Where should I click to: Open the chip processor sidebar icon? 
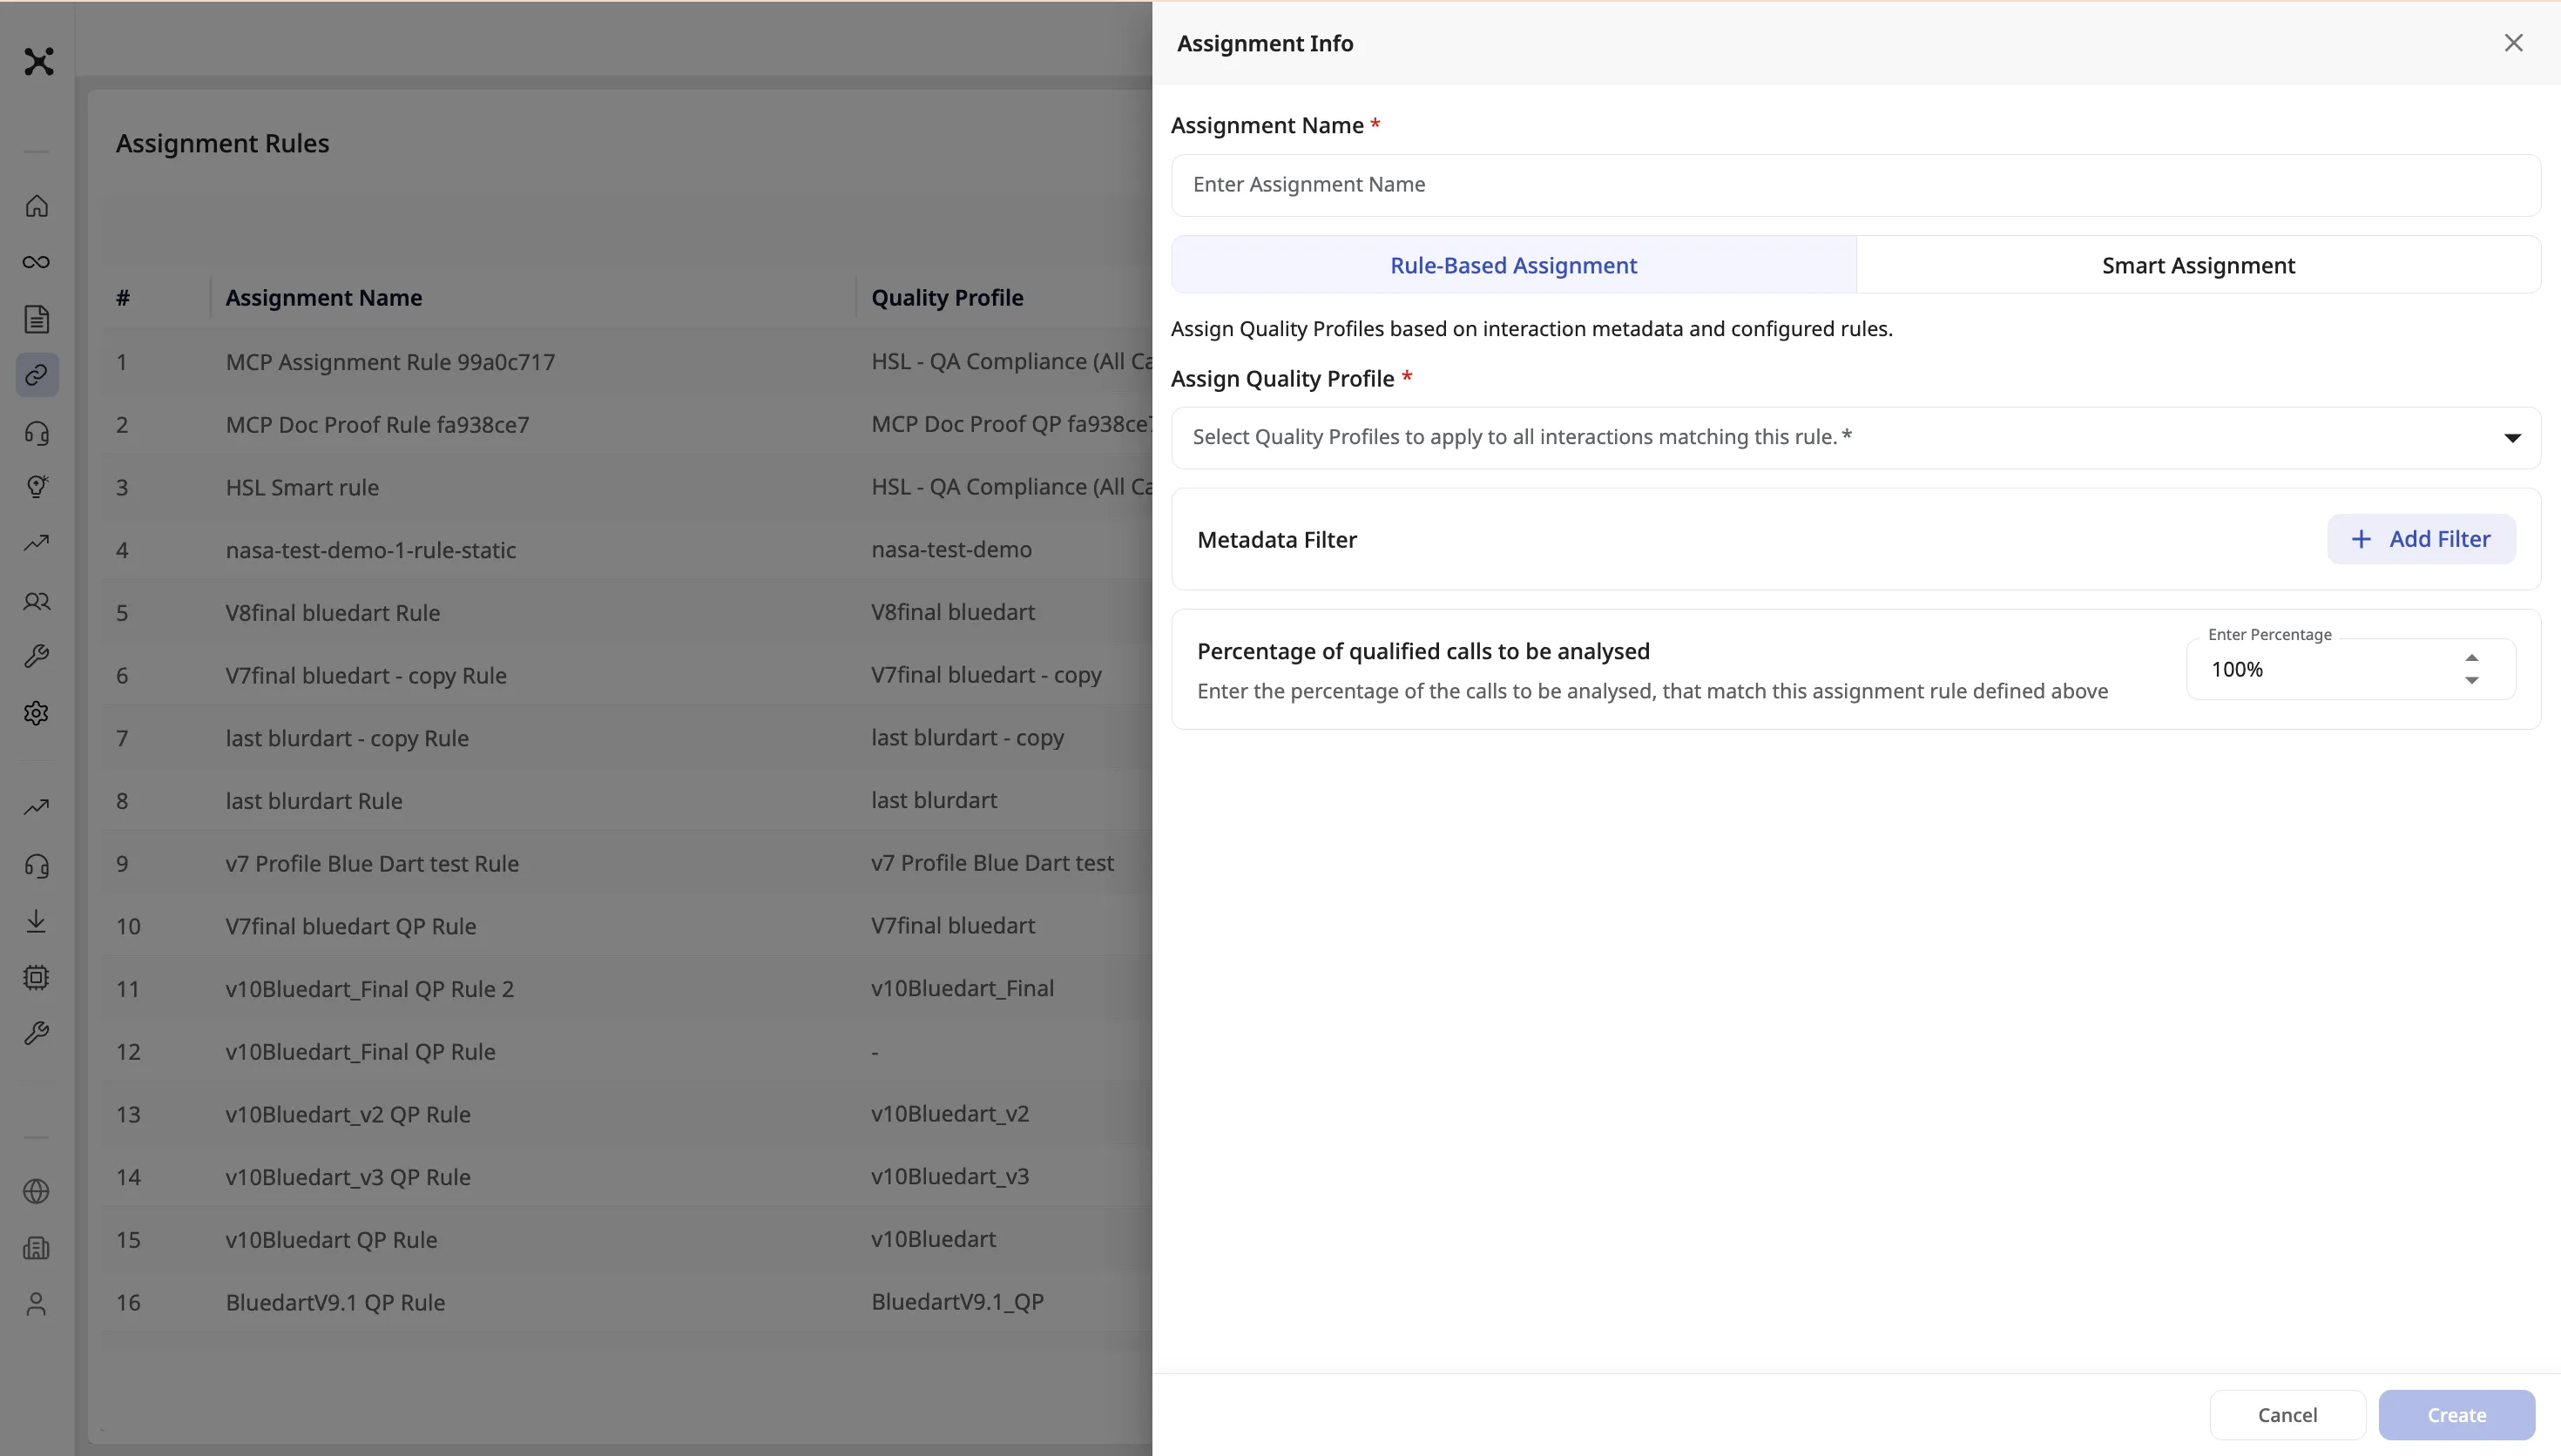37,977
